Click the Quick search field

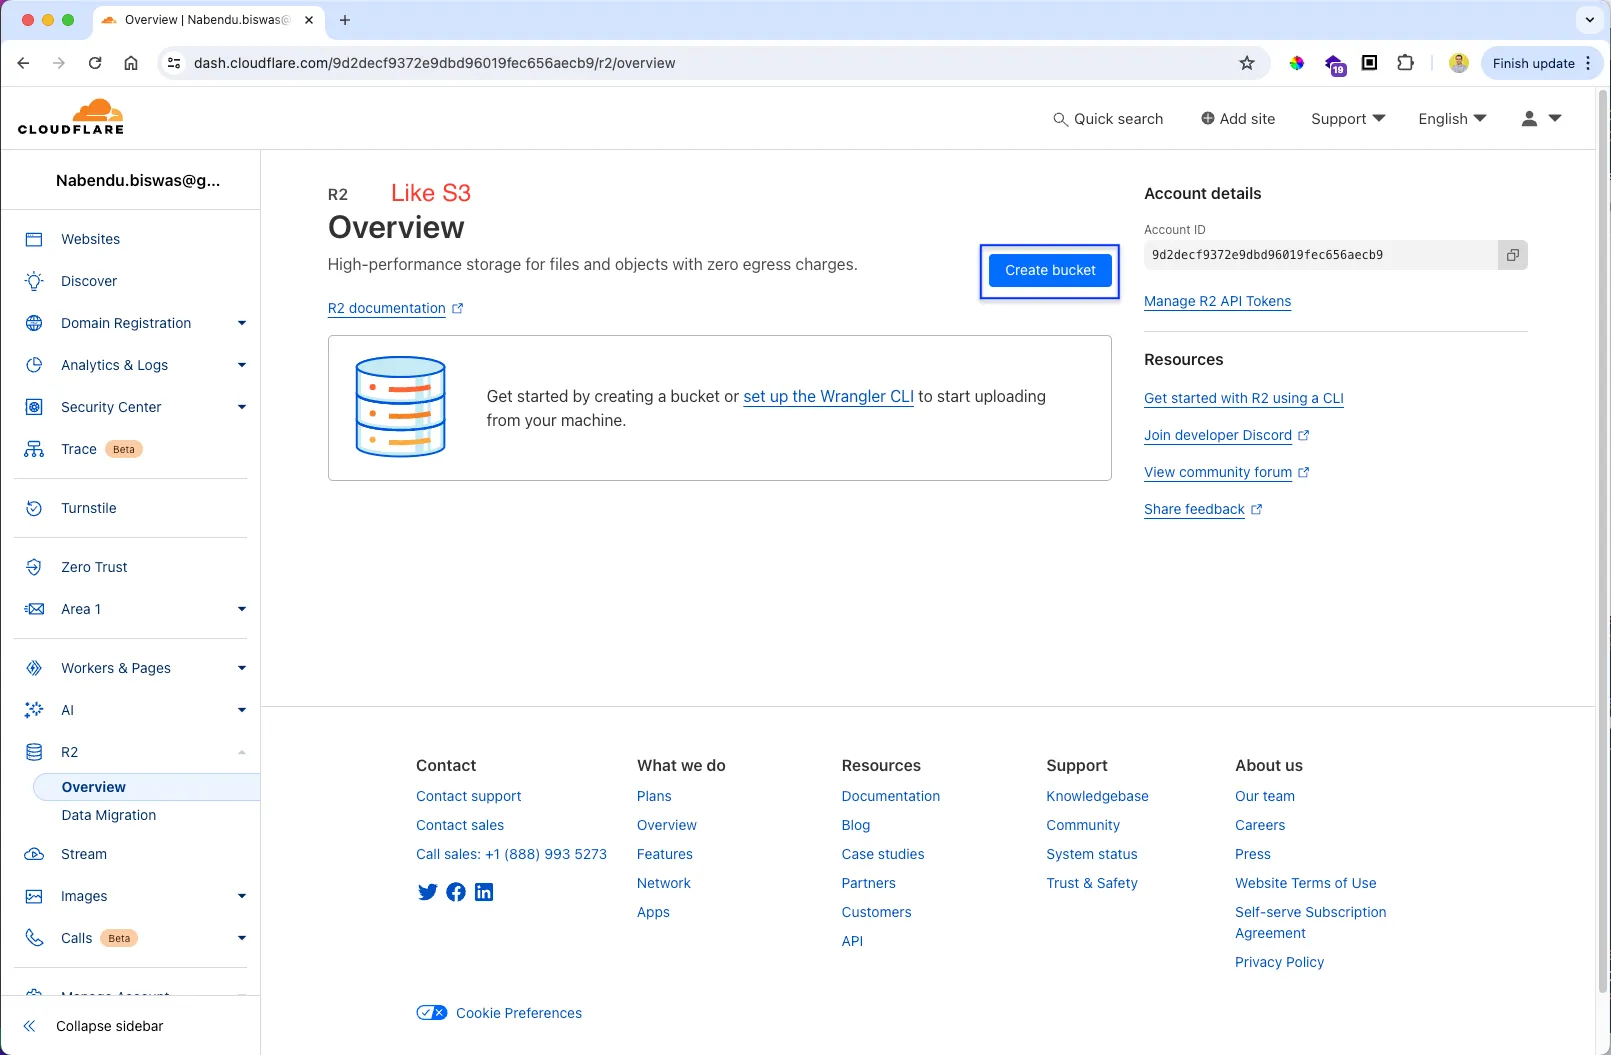point(1108,119)
